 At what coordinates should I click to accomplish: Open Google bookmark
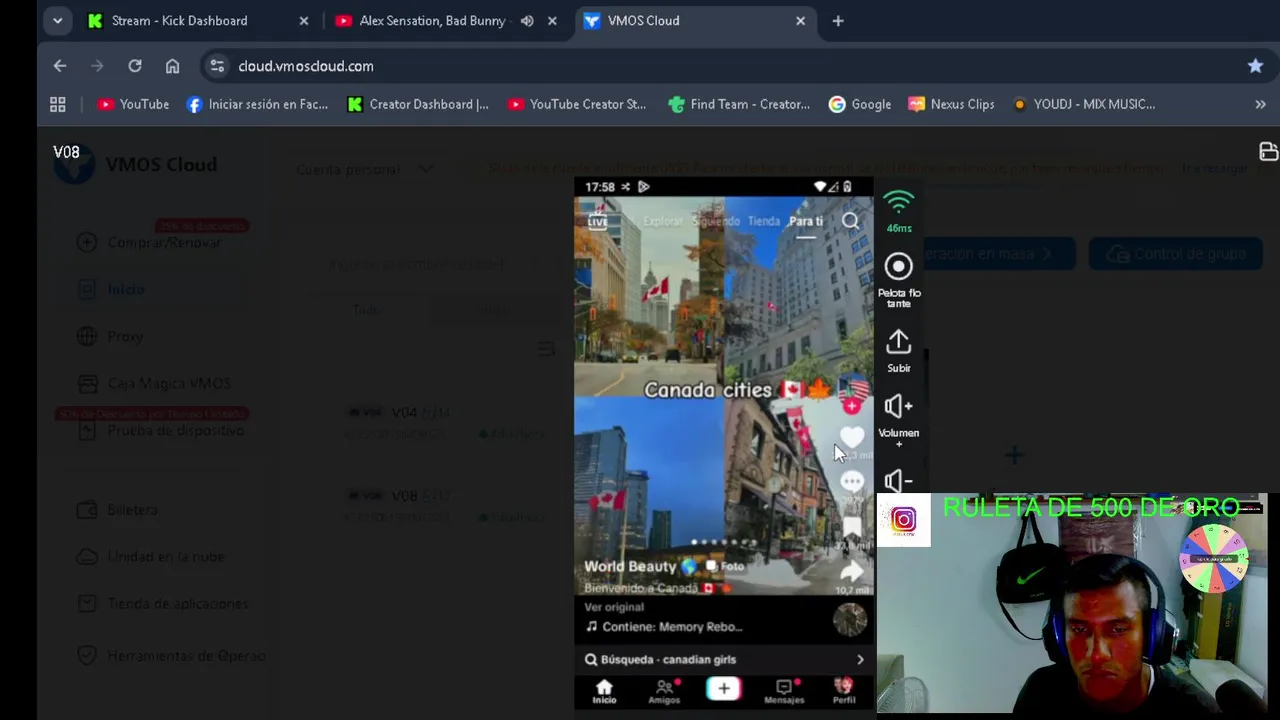point(860,104)
